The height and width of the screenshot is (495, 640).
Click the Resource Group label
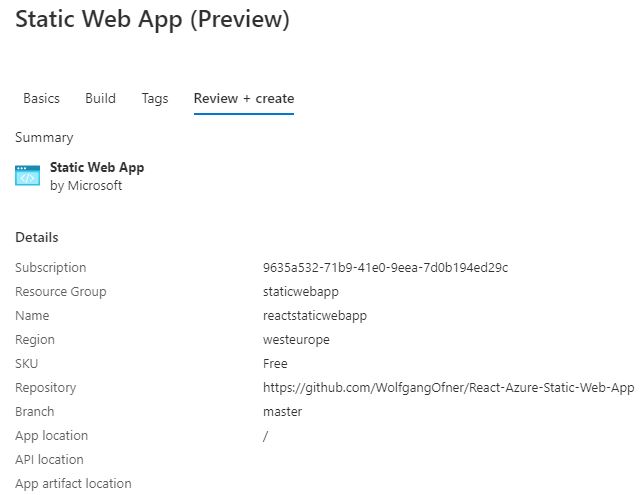[x=61, y=292]
